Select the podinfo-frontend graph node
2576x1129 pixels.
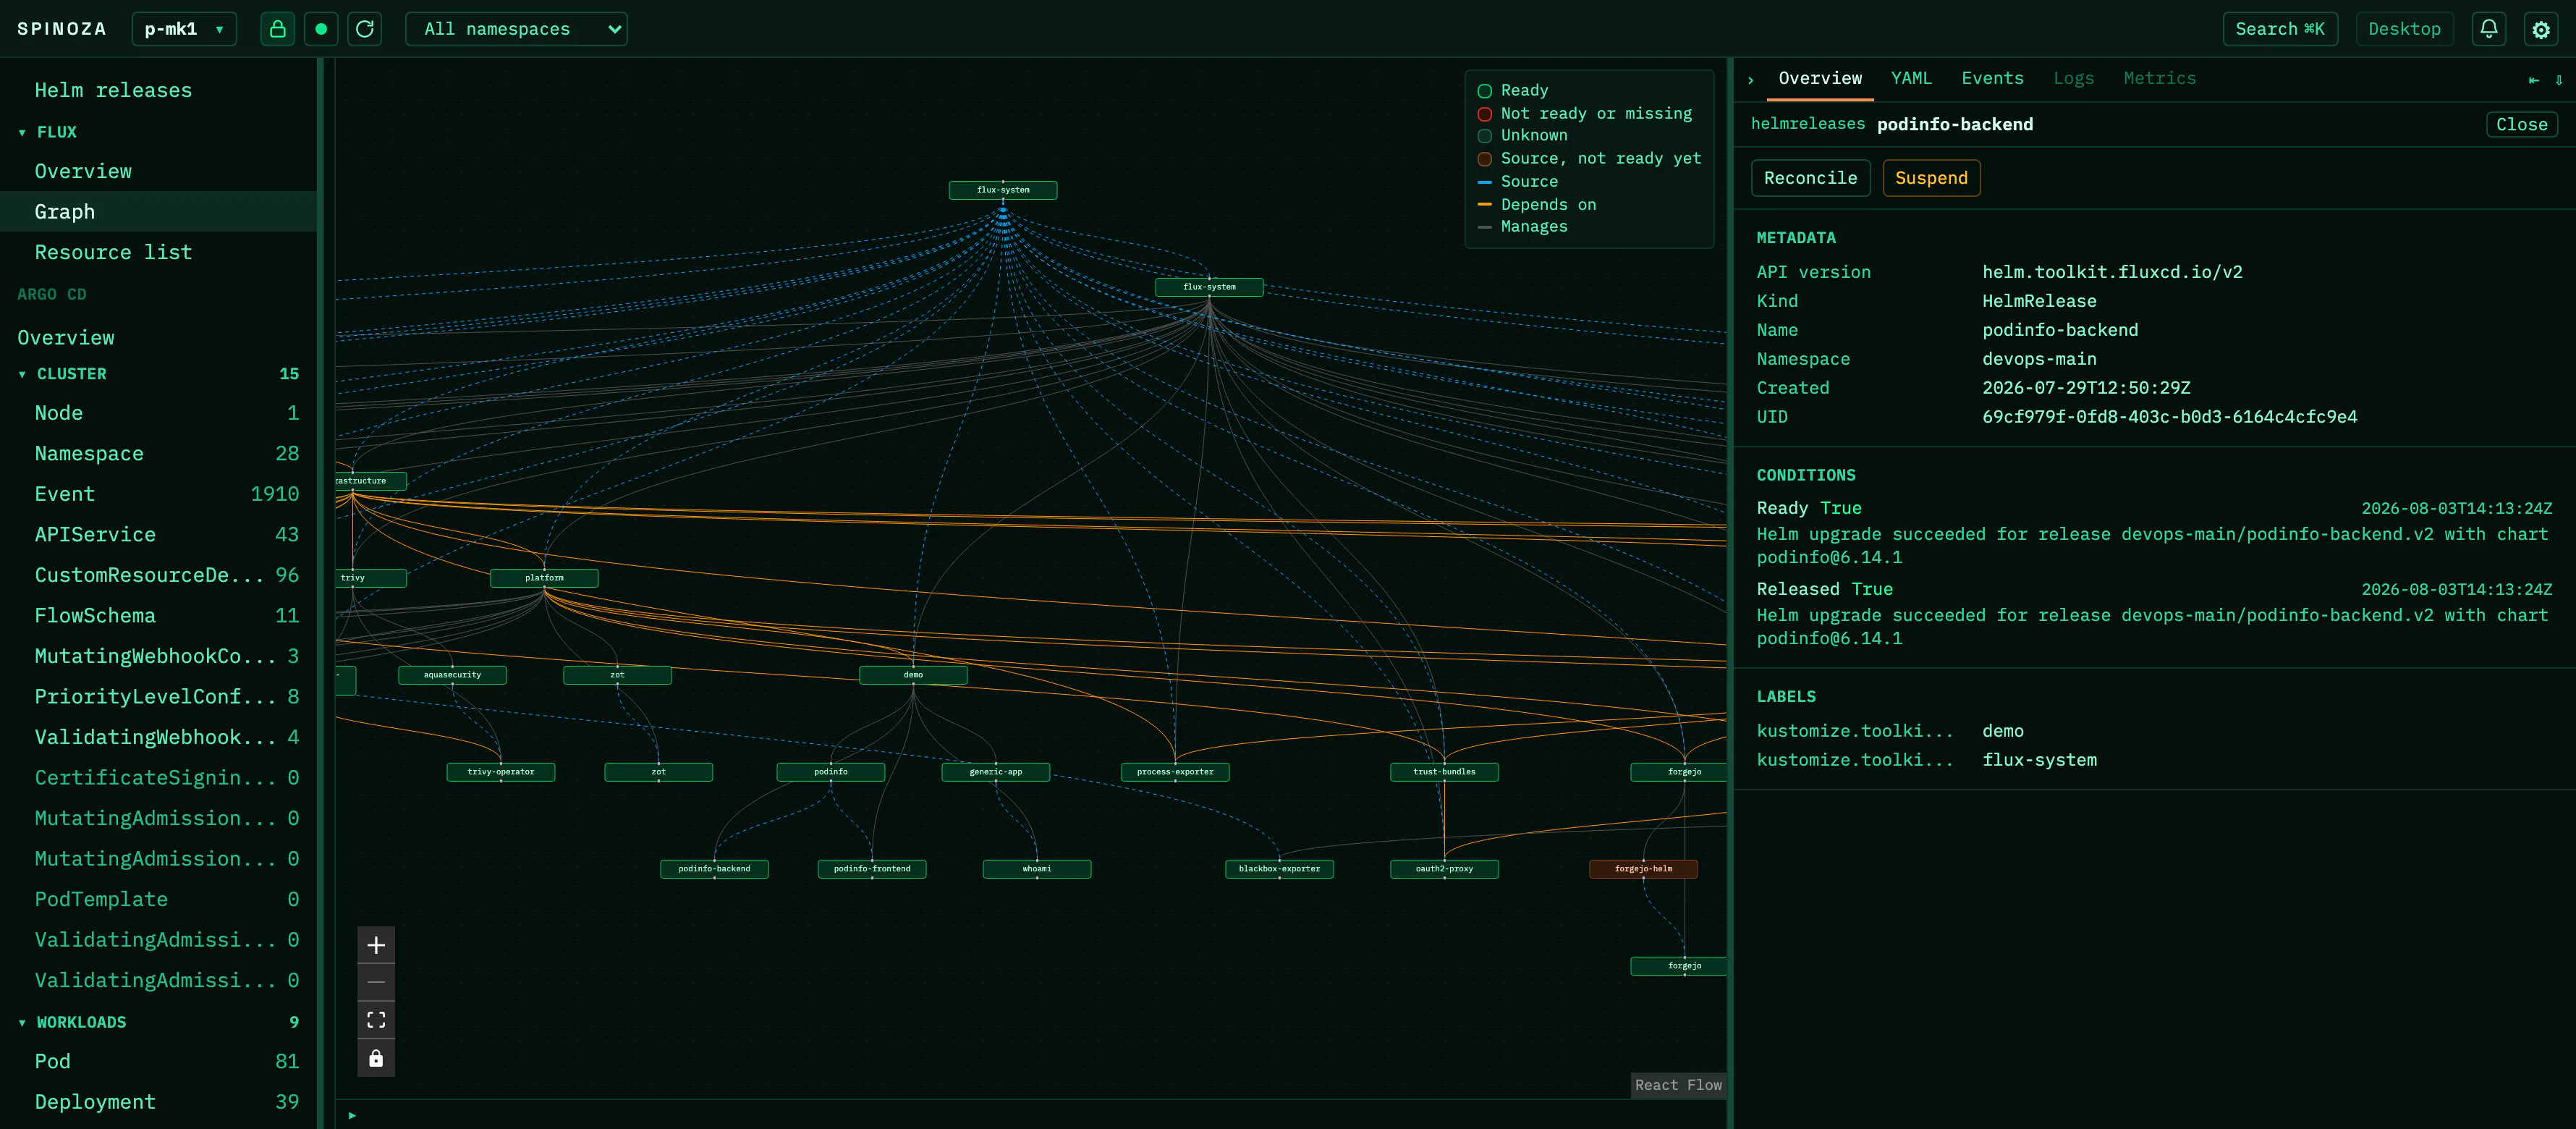pos(872,869)
